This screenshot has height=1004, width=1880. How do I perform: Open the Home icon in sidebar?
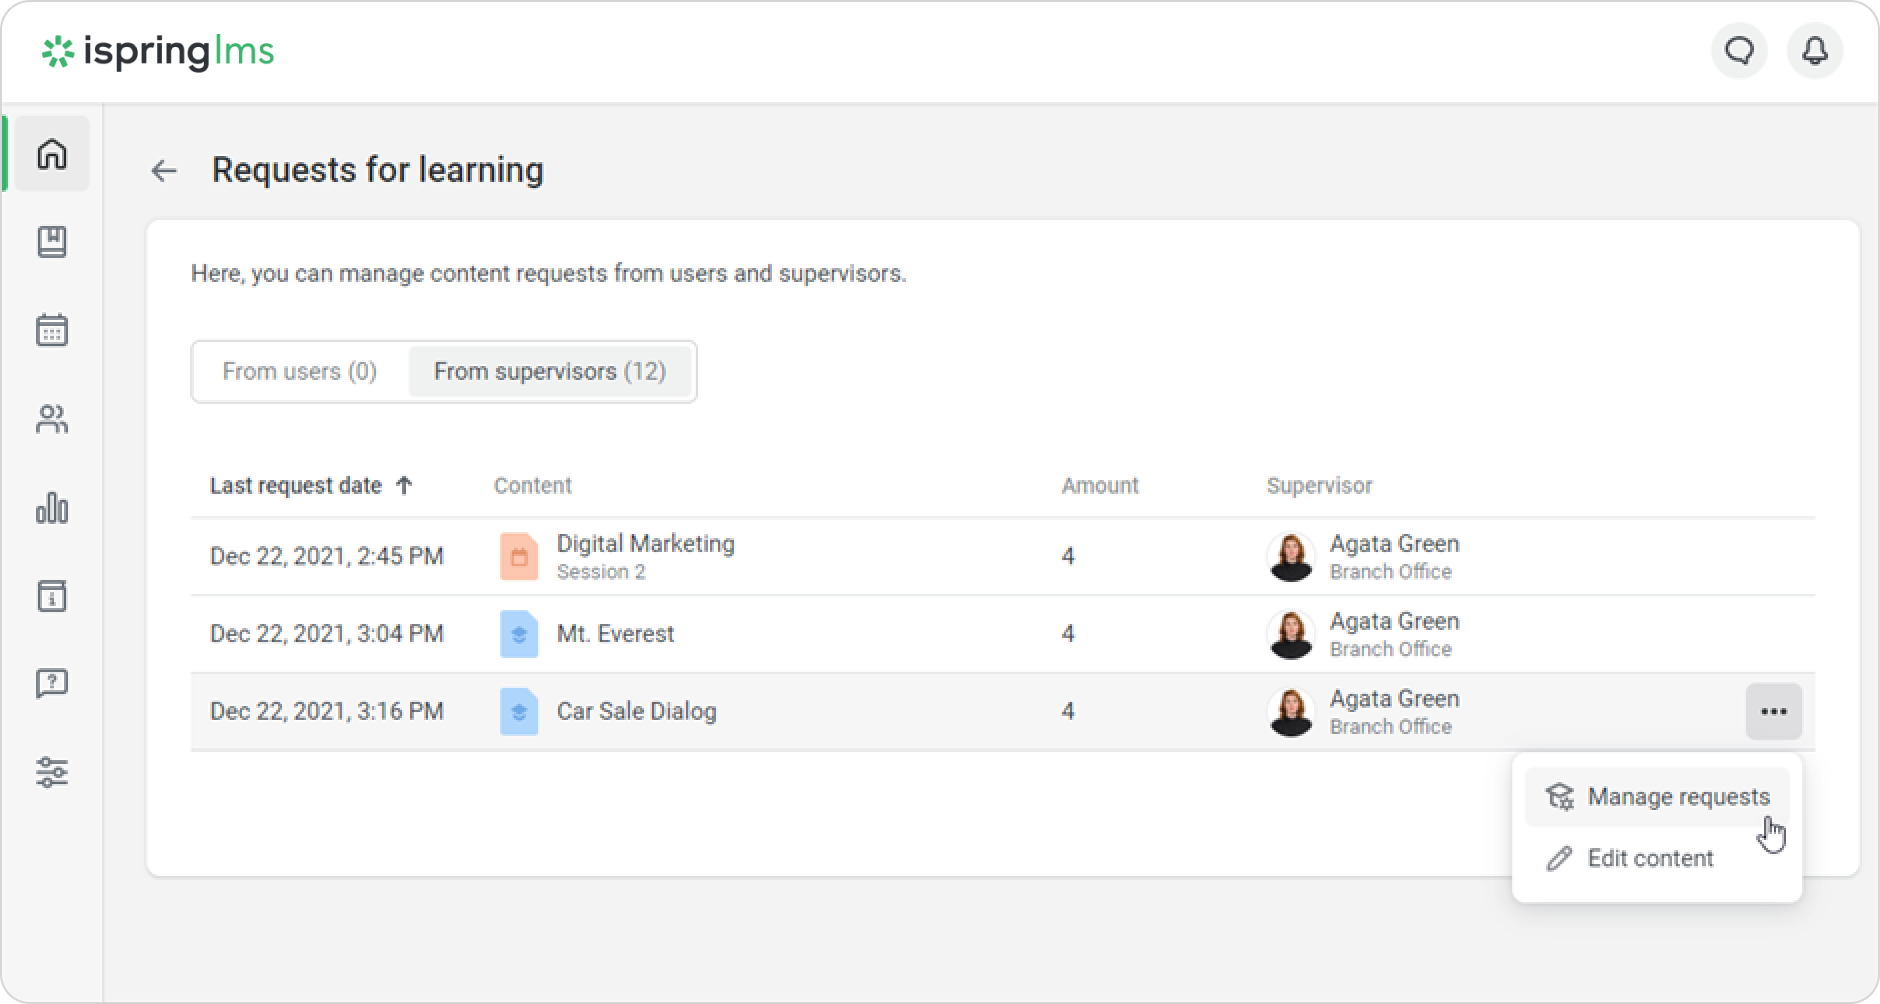(52, 154)
